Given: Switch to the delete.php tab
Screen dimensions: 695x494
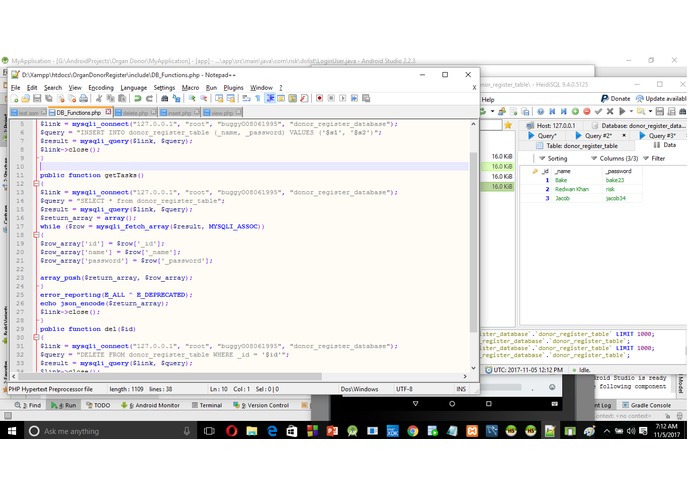Looking at the screenshot, I should [x=135, y=113].
